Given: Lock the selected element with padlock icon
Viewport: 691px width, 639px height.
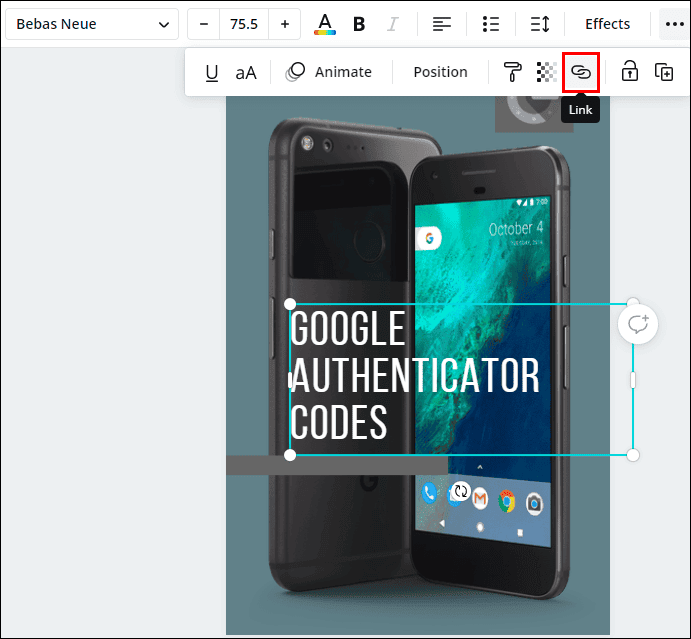Looking at the screenshot, I should coord(630,72).
